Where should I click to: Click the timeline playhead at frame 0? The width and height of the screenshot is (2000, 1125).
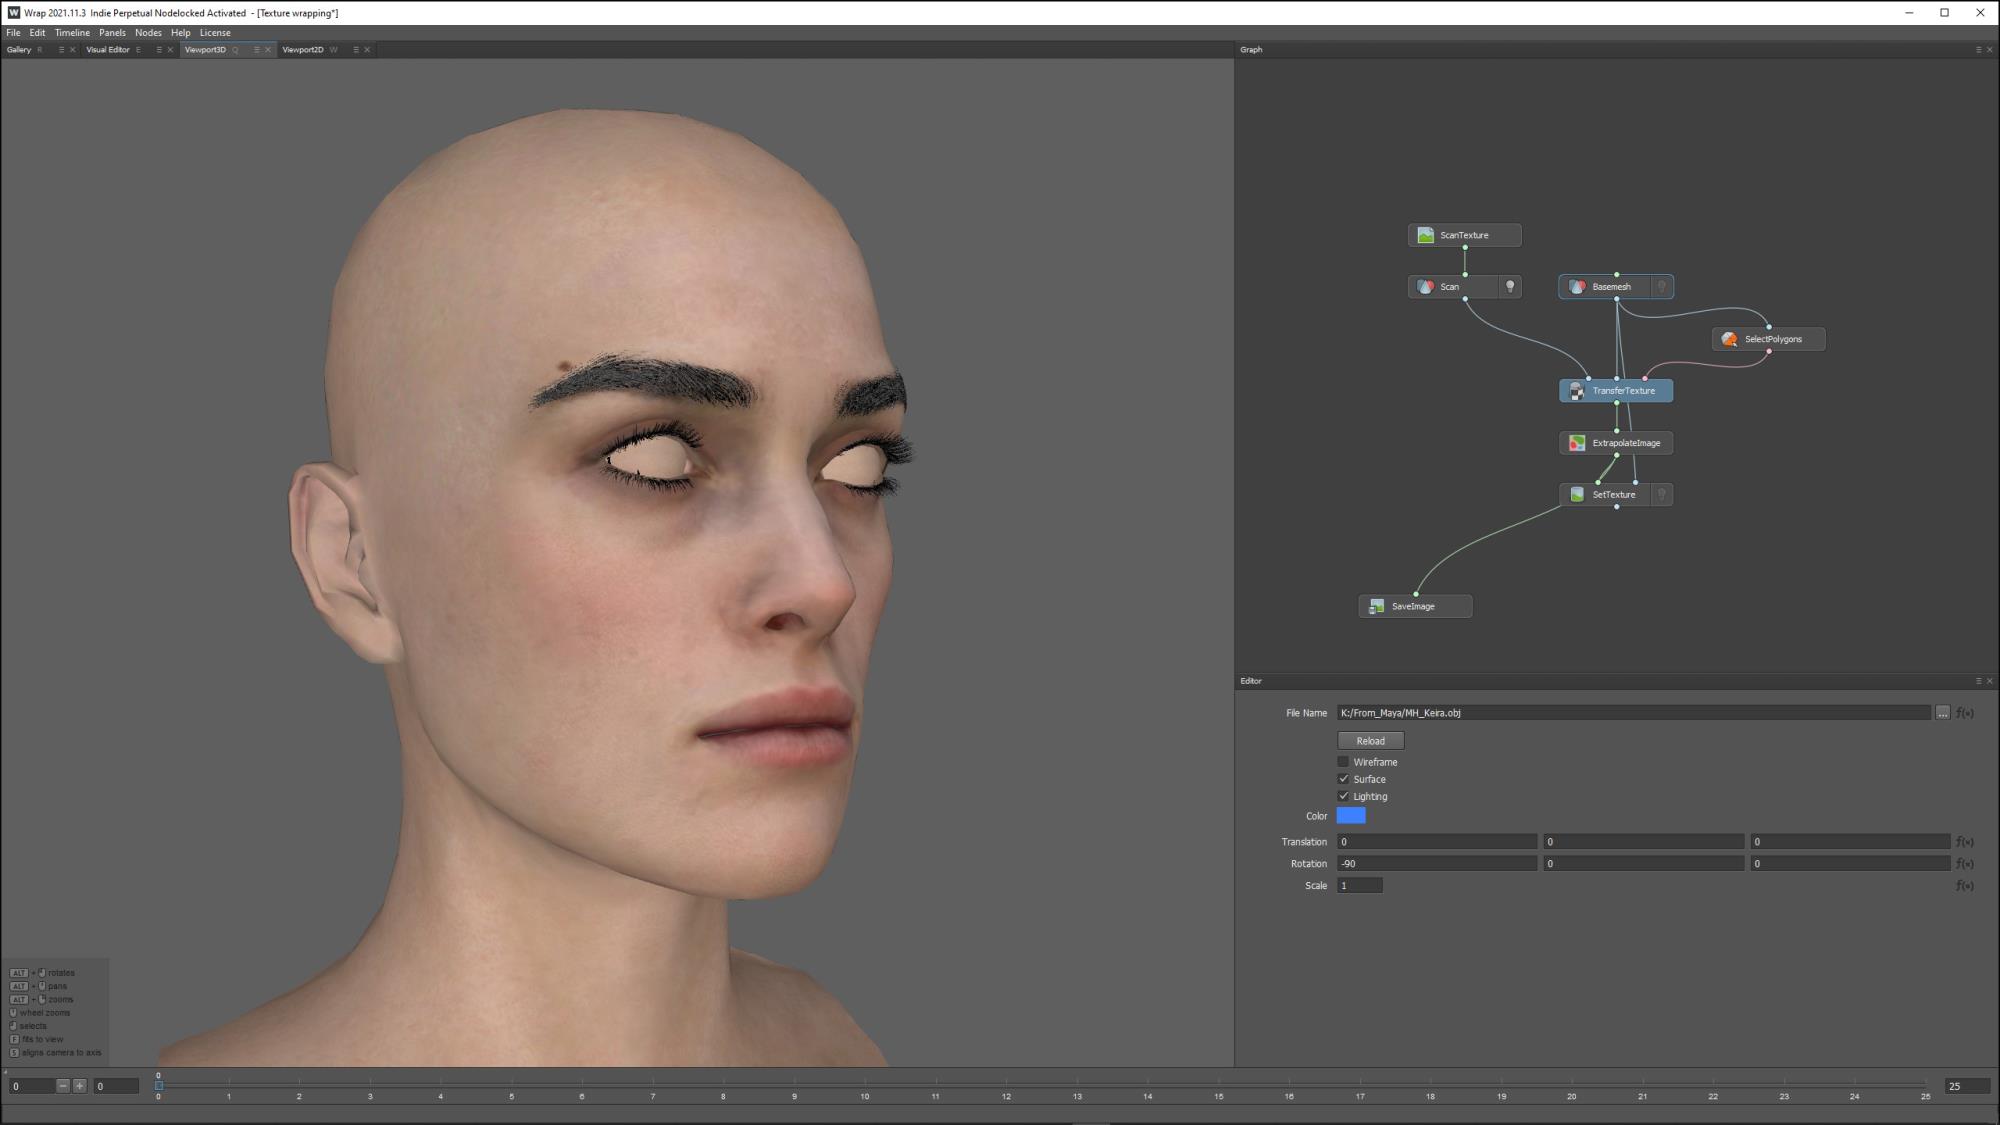click(158, 1085)
